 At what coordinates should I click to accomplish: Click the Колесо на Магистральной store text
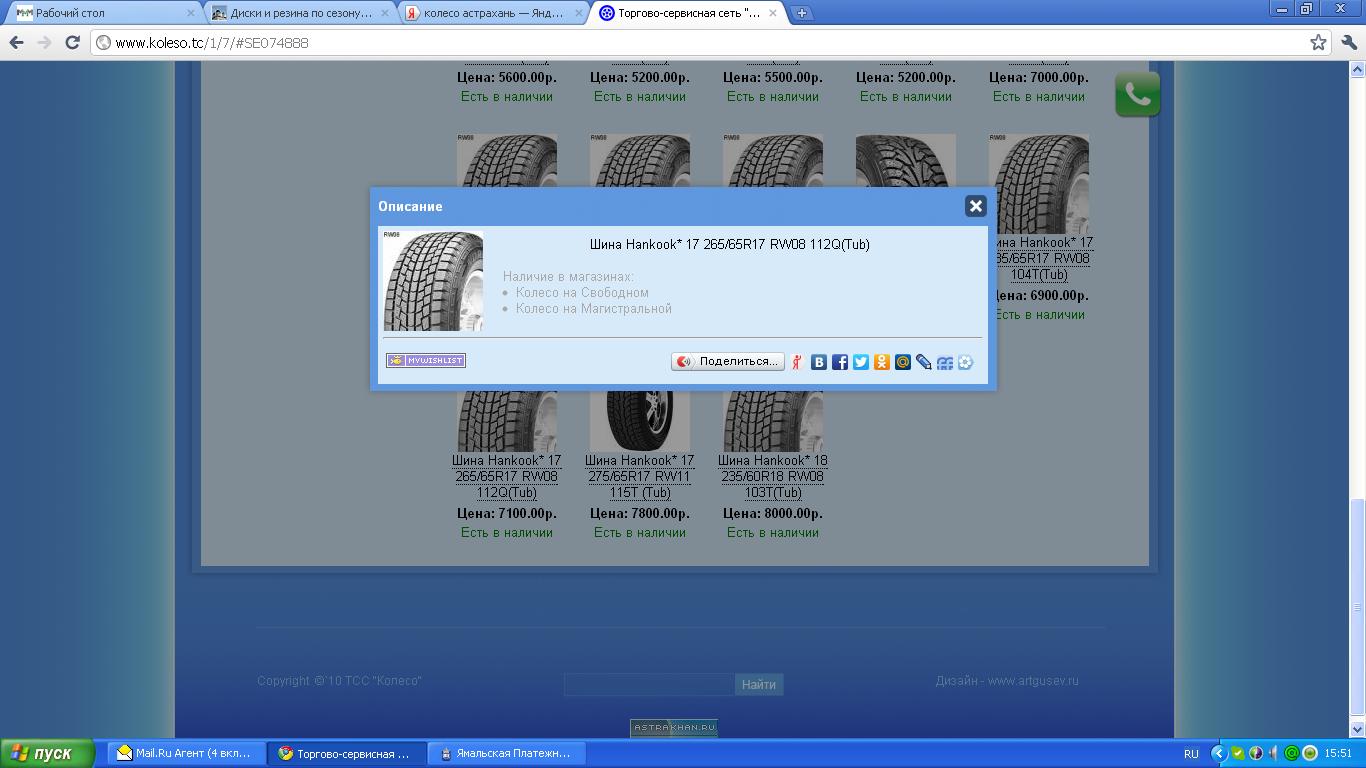594,309
